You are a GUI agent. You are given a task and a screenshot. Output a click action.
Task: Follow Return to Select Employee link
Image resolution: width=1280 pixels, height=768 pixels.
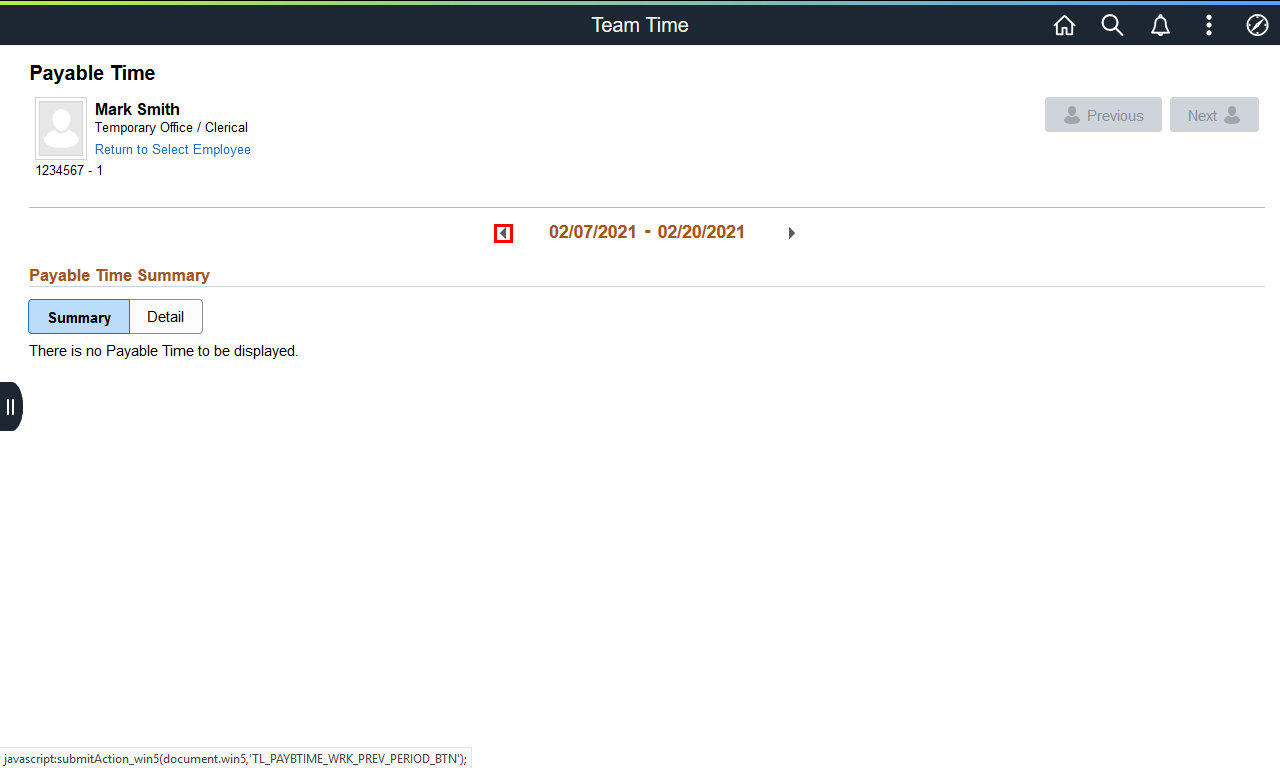coord(172,150)
